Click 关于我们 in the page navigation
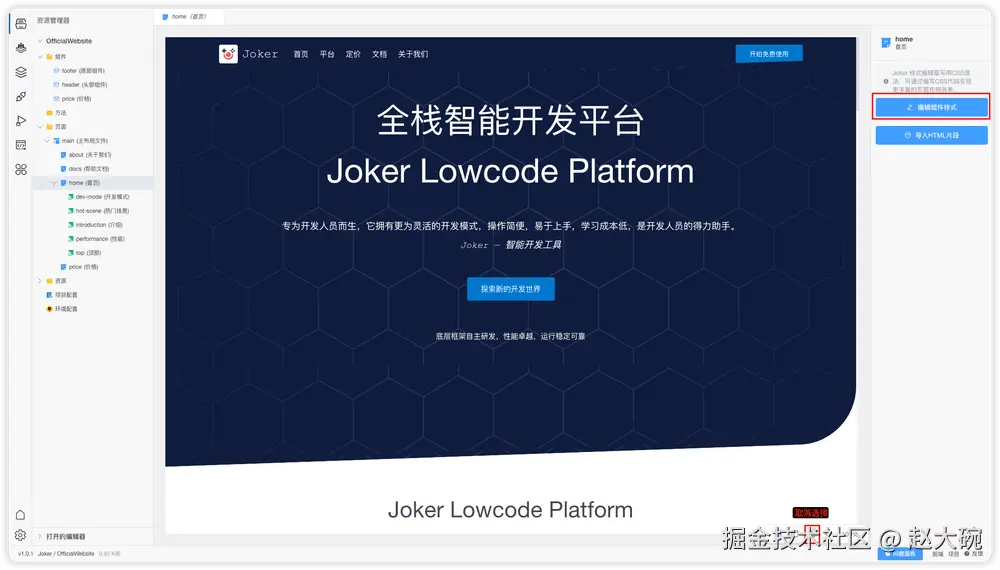Image resolution: width=1000 pixels, height=570 pixels. pyautogui.click(x=413, y=54)
